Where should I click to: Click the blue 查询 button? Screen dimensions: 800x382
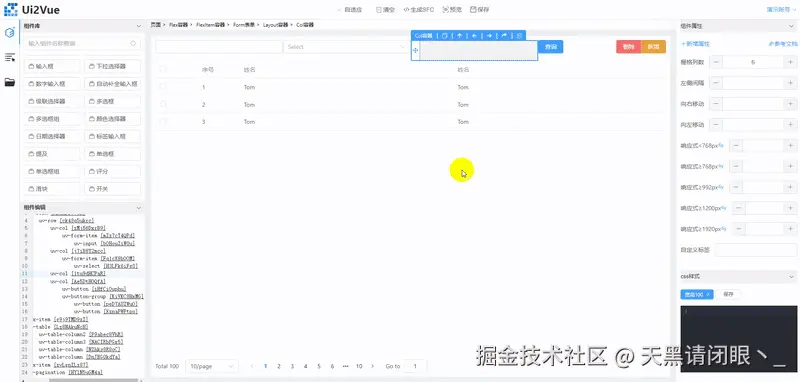(x=551, y=47)
